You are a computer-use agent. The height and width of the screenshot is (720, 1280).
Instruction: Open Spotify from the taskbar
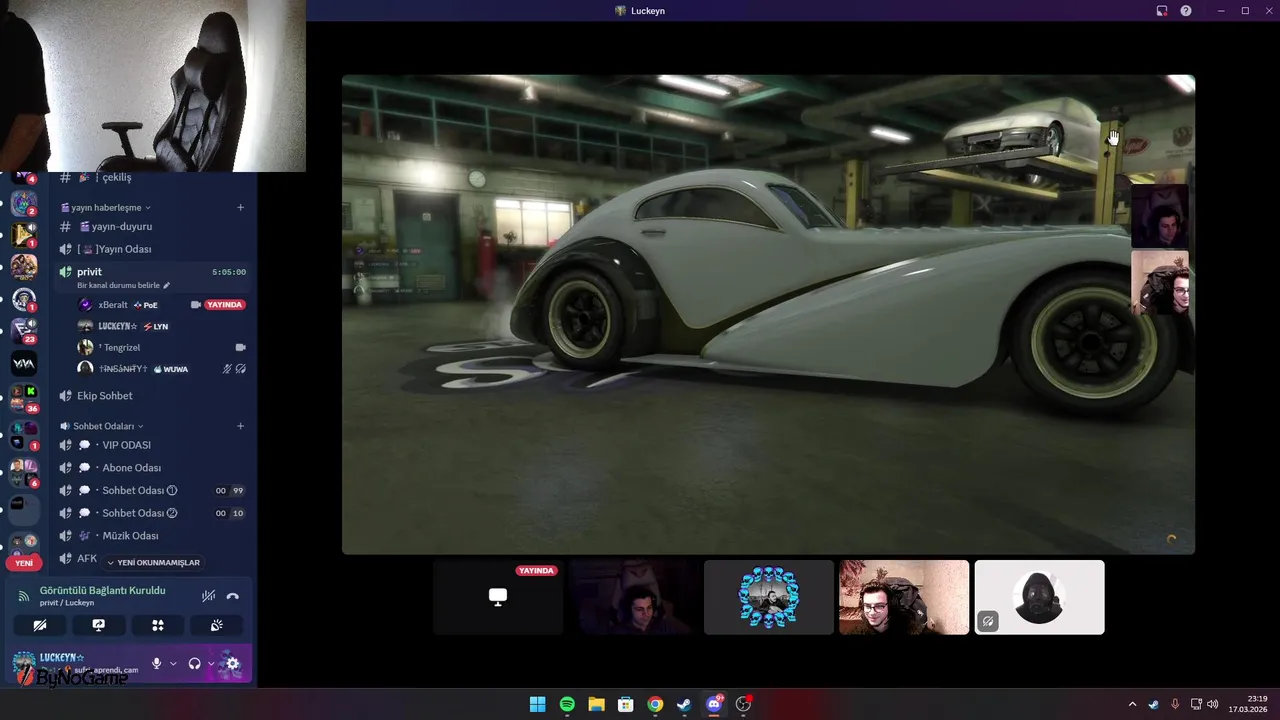point(567,704)
